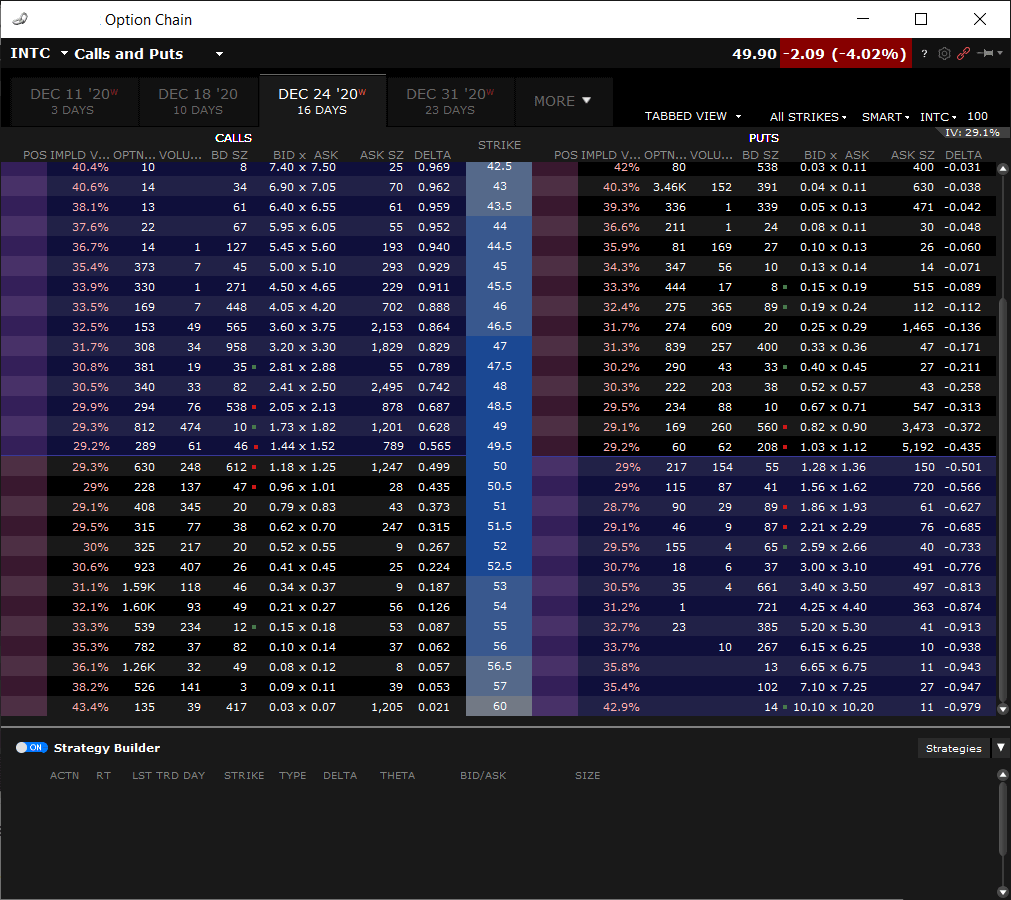Click the call bid/ask 1.18 x 1.25
This screenshot has height=900, width=1011.
click(x=302, y=467)
